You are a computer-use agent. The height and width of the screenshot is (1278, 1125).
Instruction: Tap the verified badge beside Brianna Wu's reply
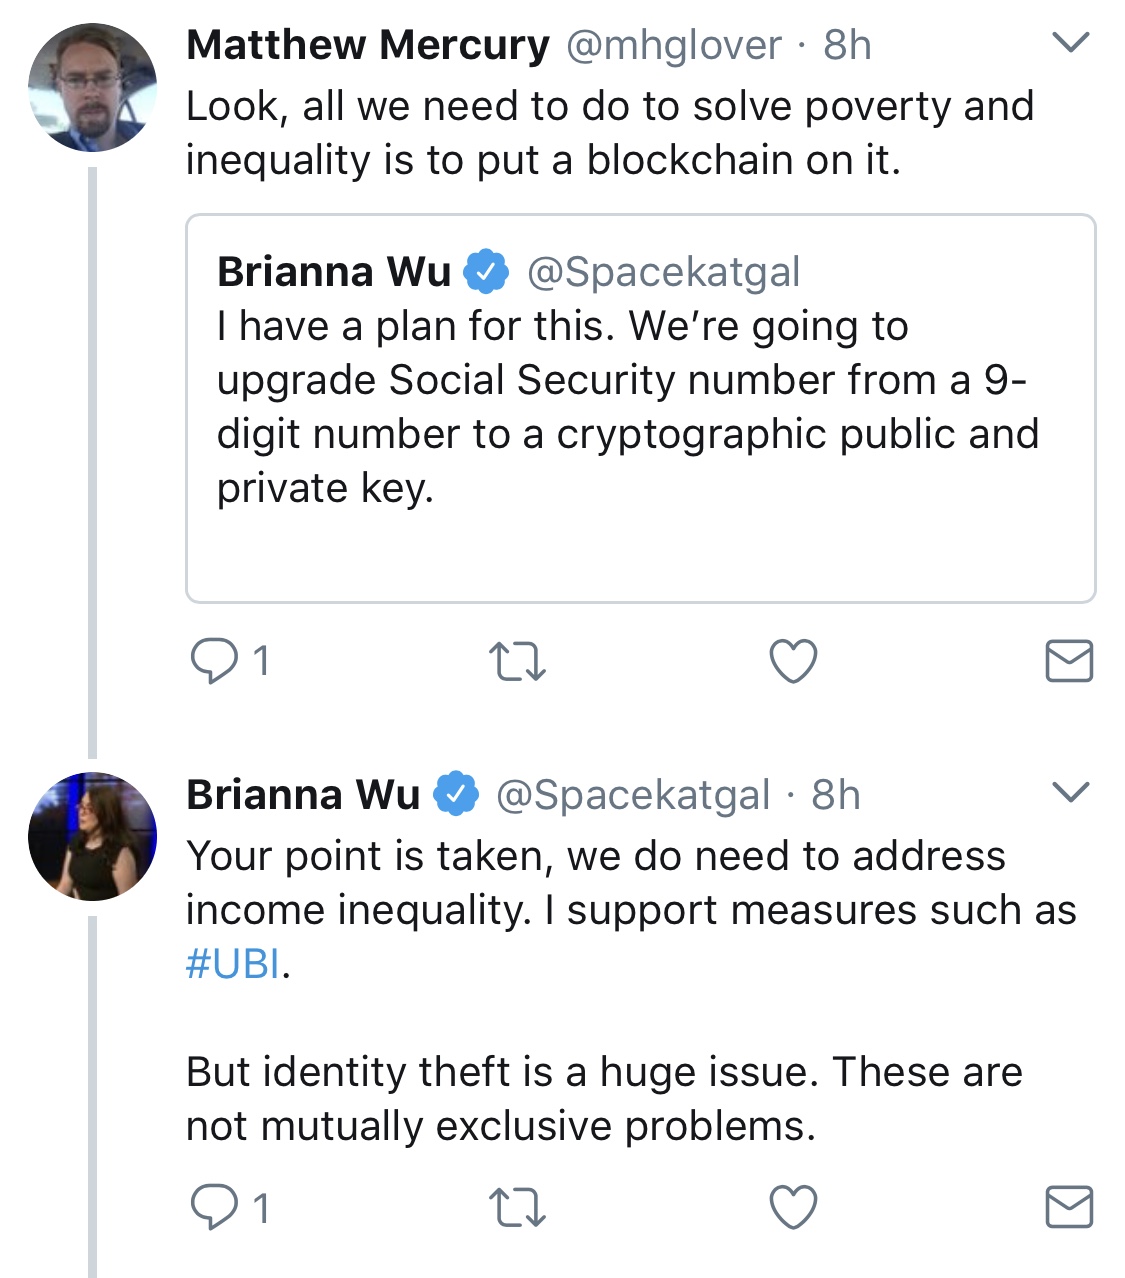pos(457,794)
